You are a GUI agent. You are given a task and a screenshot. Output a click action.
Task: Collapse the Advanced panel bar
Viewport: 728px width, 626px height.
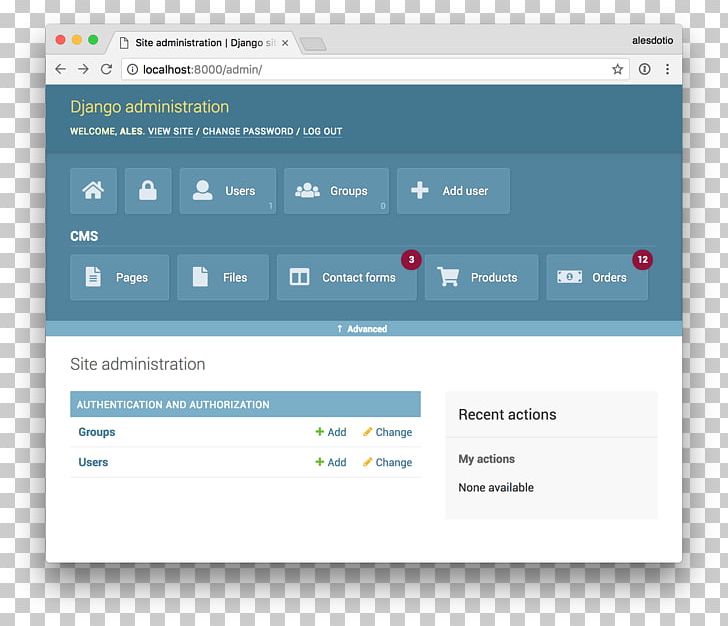(x=364, y=329)
